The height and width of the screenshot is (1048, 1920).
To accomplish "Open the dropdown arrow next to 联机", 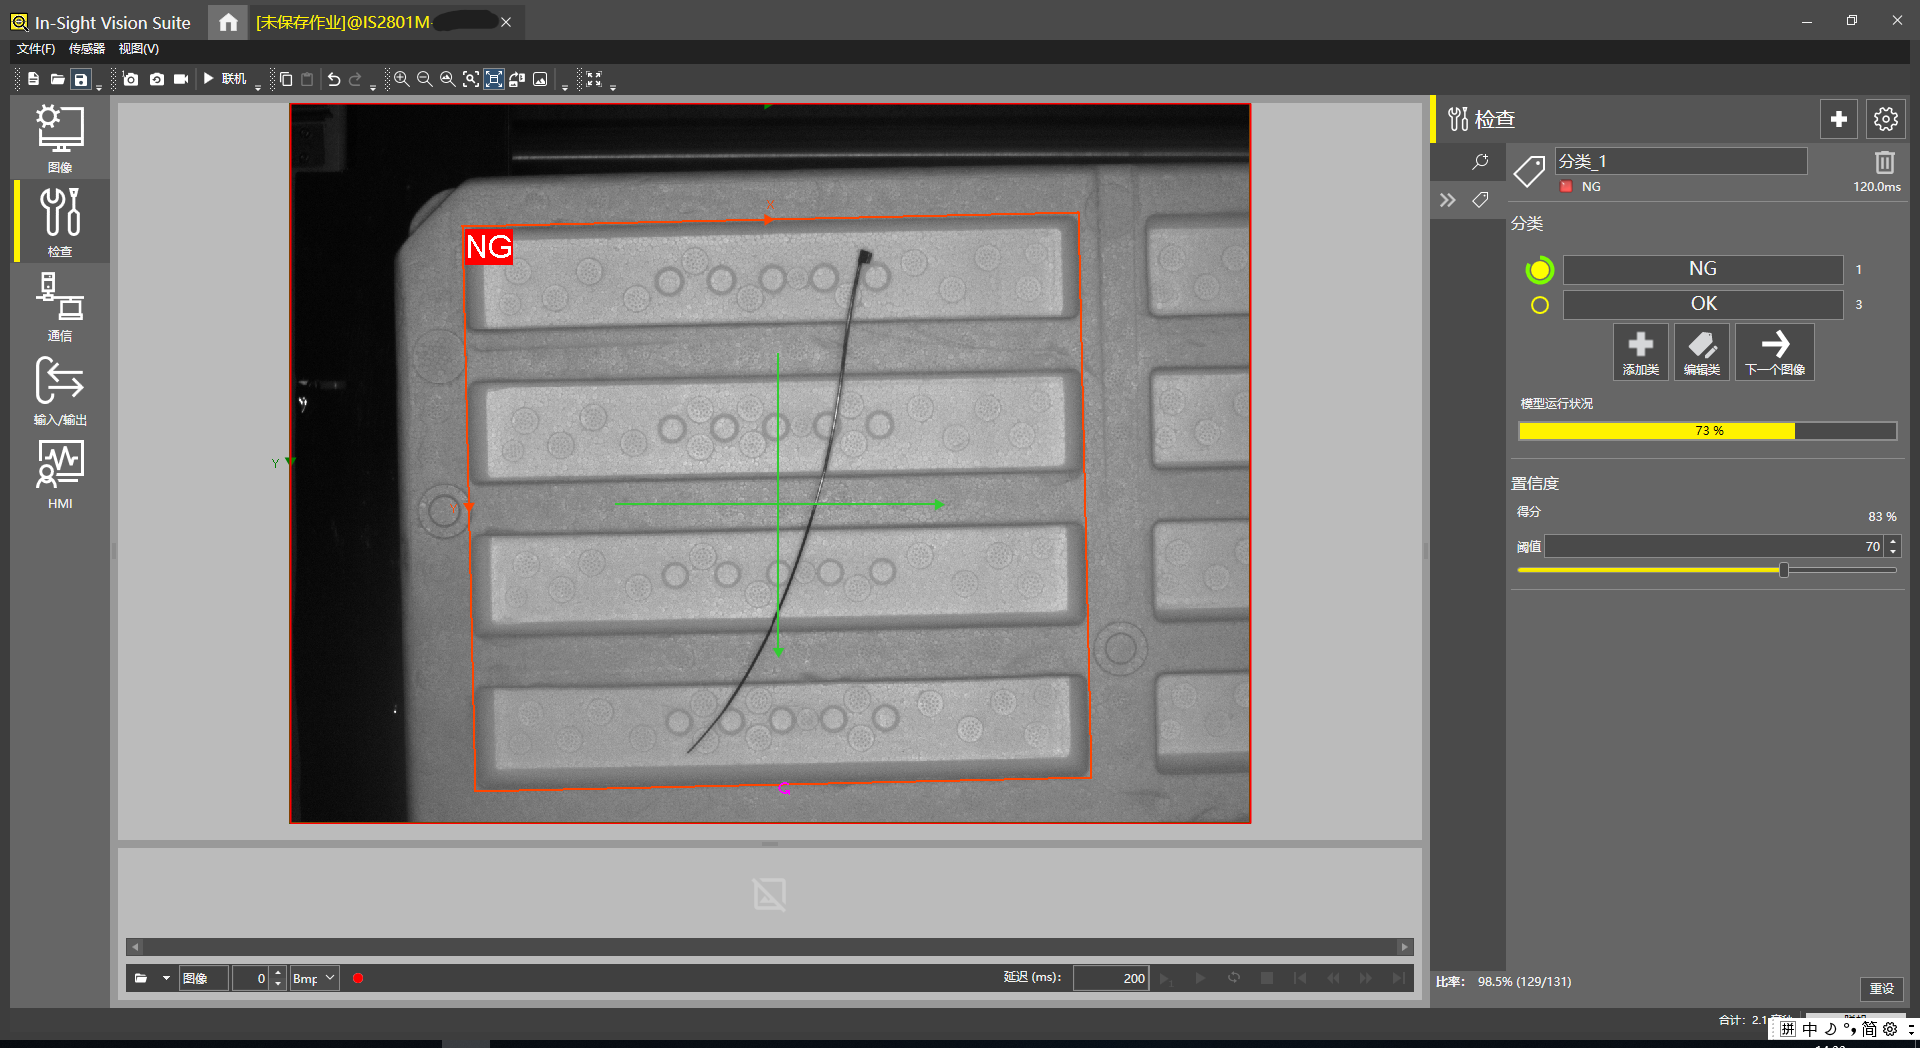I will point(258,87).
